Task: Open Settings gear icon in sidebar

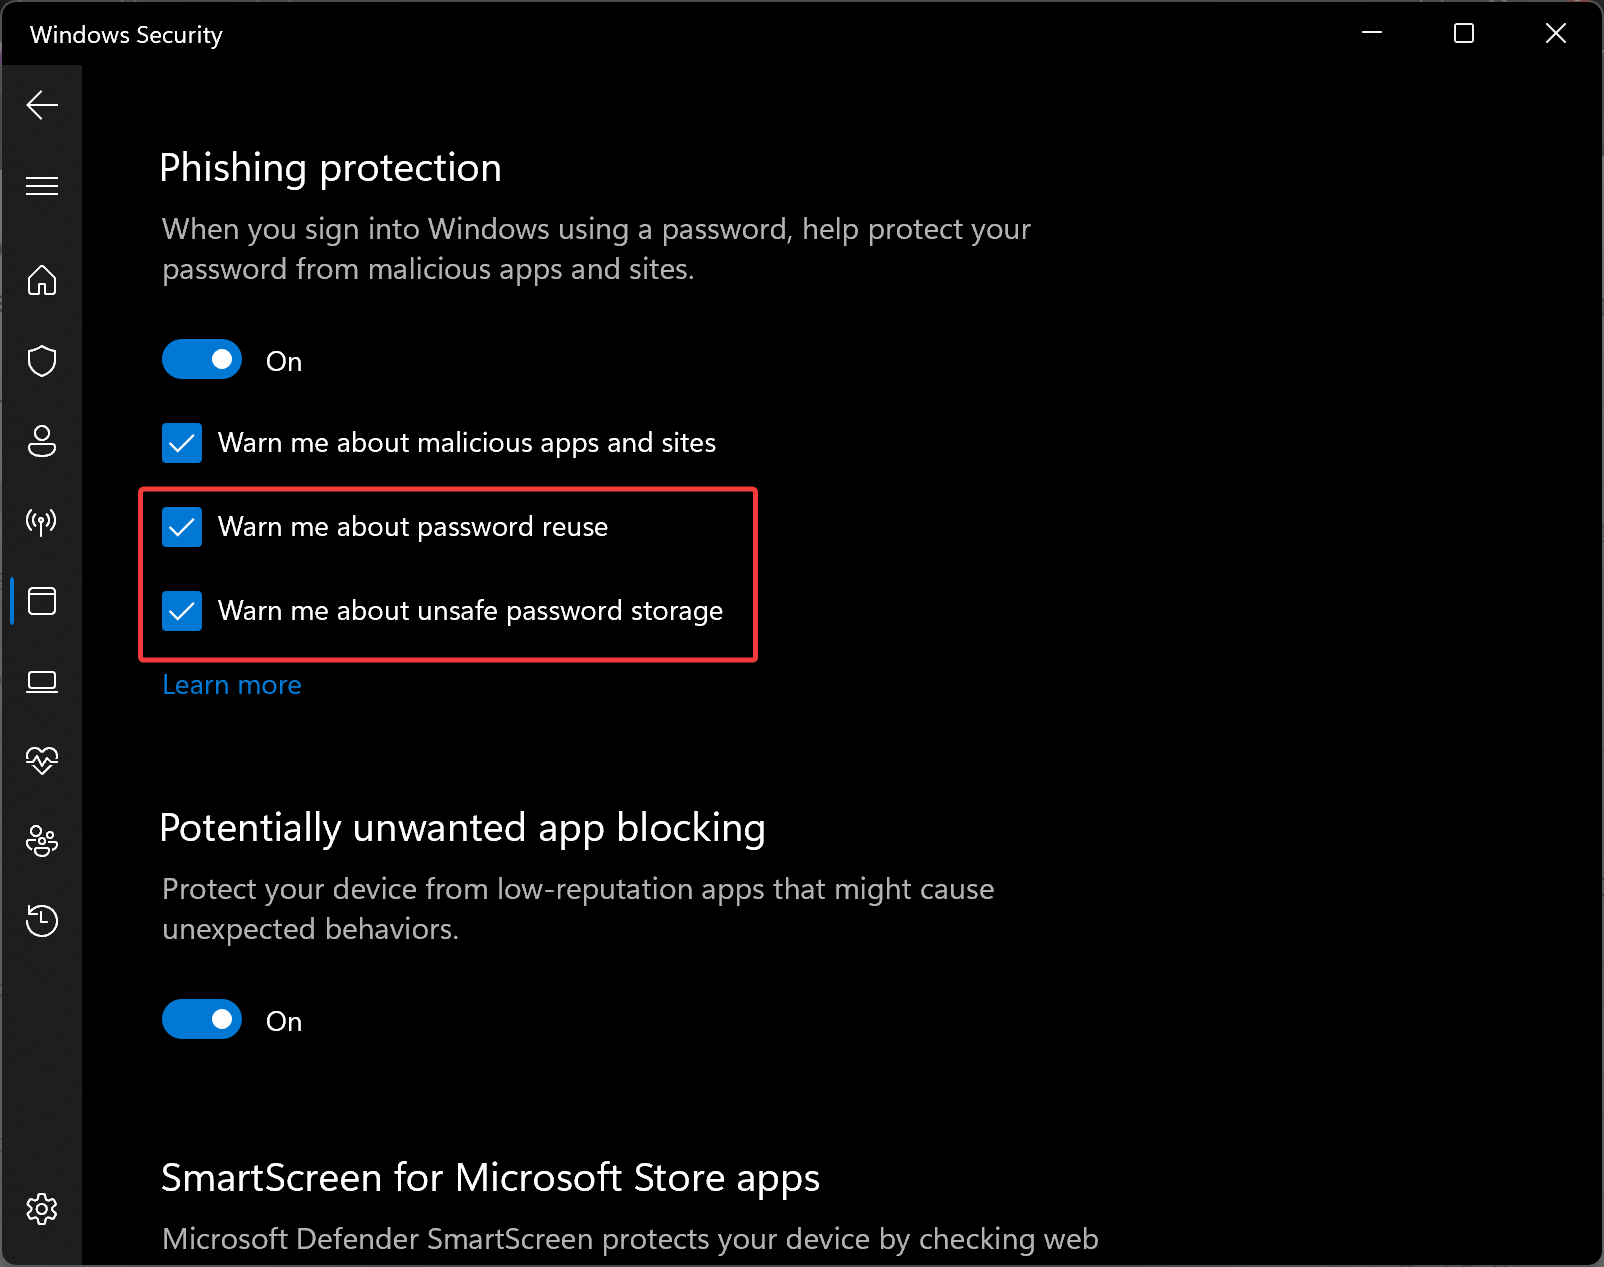Action: pyautogui.click(x=42, y=1209)
